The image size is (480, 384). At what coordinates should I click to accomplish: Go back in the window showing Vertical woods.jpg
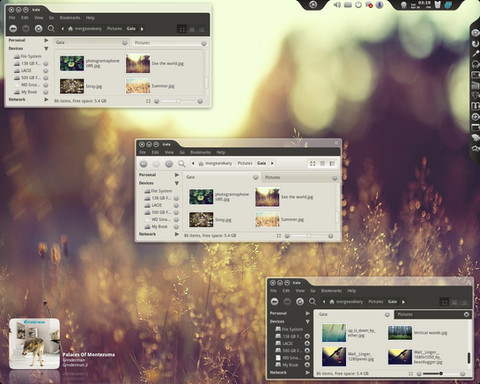(274, 302)
